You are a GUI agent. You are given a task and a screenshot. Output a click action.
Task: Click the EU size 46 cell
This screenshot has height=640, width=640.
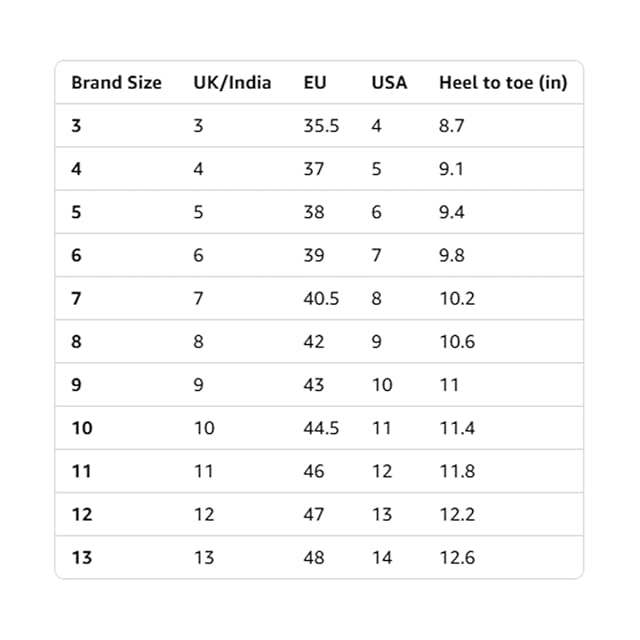(314, 471)
